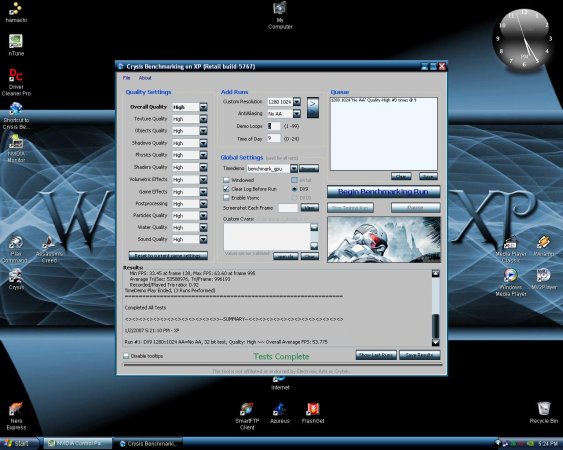Click the taskbar clock showing 5:24 PM
563x450 pixels.
pos(548,444)
